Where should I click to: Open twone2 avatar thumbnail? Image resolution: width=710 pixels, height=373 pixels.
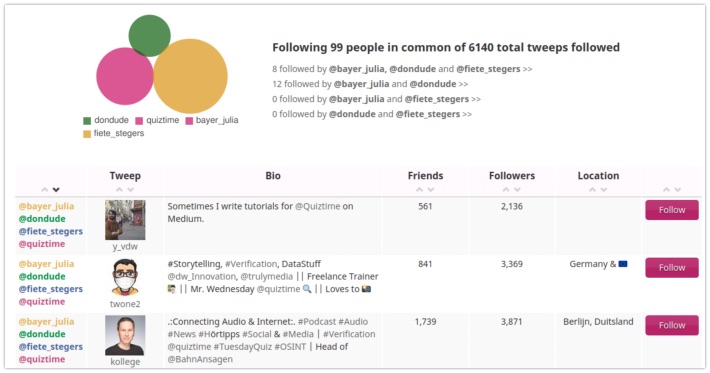click(125, 277)
